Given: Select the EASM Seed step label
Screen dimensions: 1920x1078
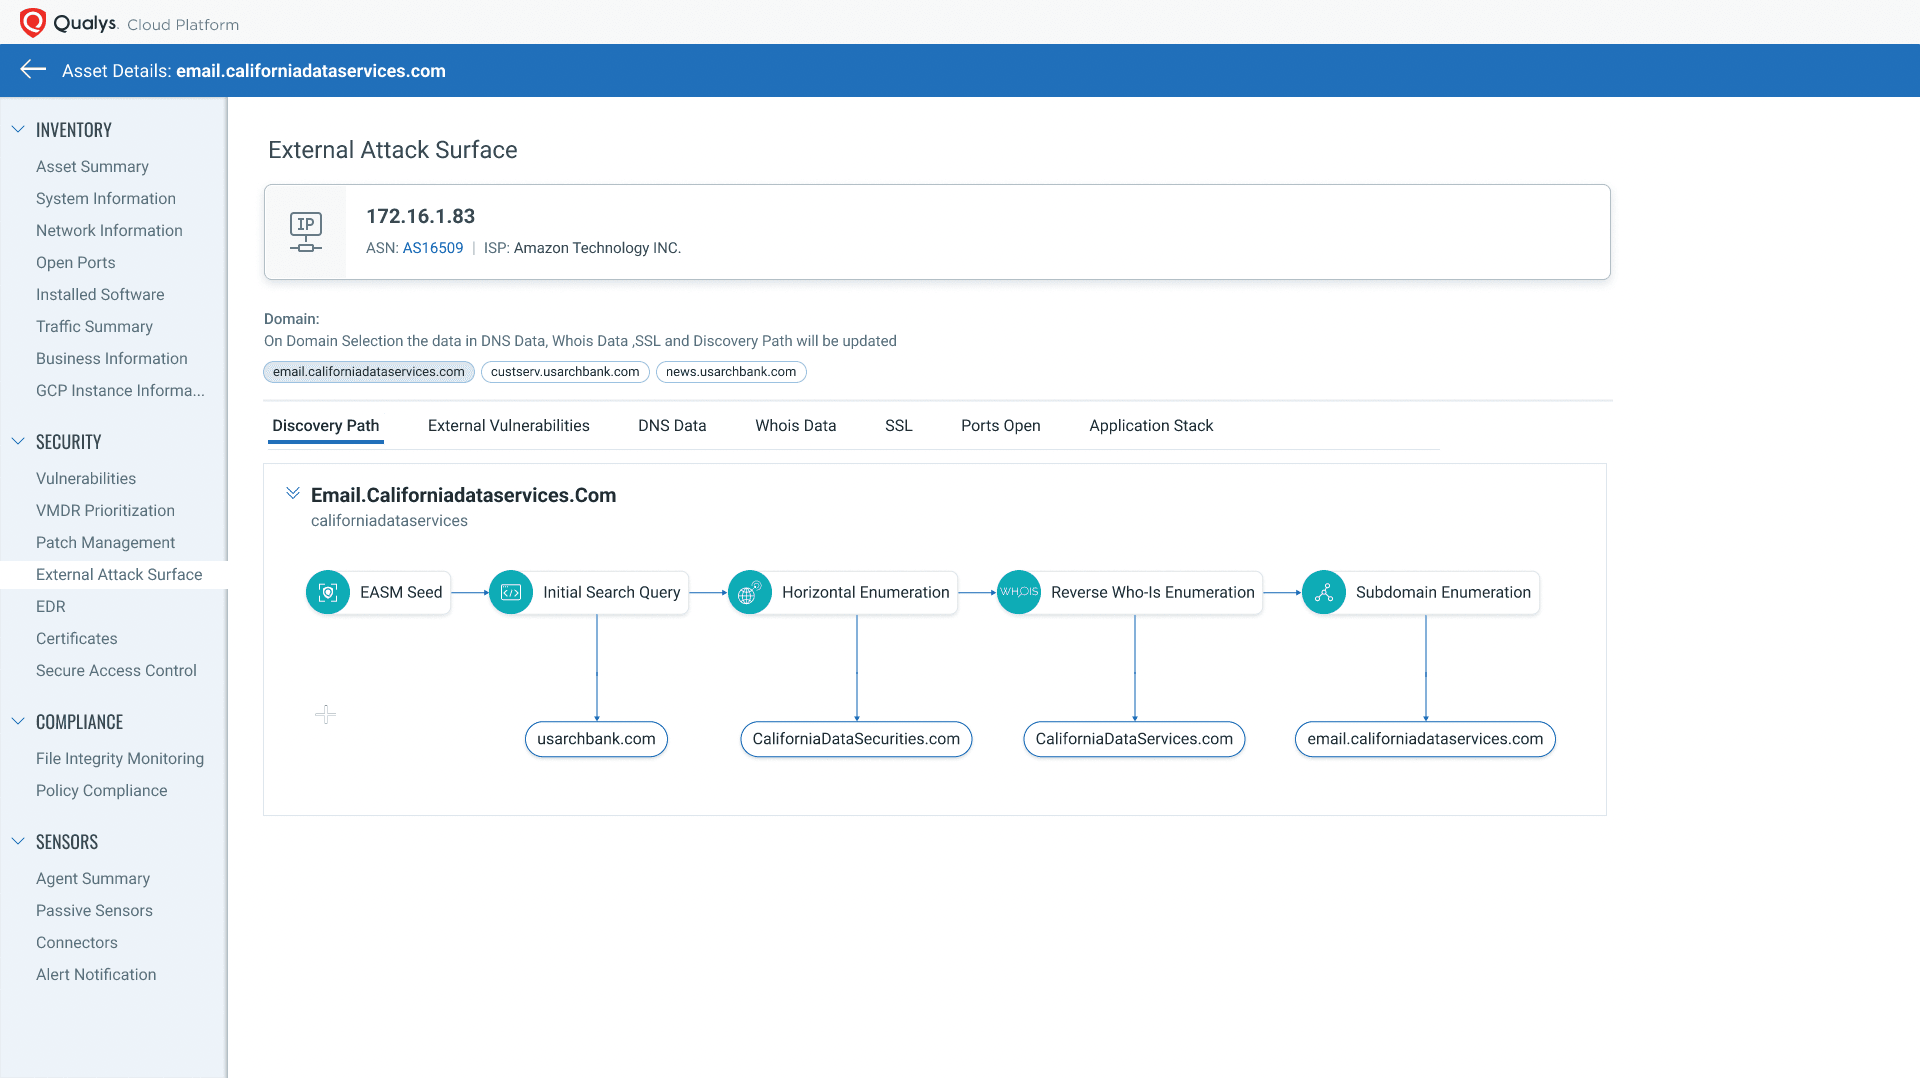Looking at the screenshot, I should click(x=401, y=593).
